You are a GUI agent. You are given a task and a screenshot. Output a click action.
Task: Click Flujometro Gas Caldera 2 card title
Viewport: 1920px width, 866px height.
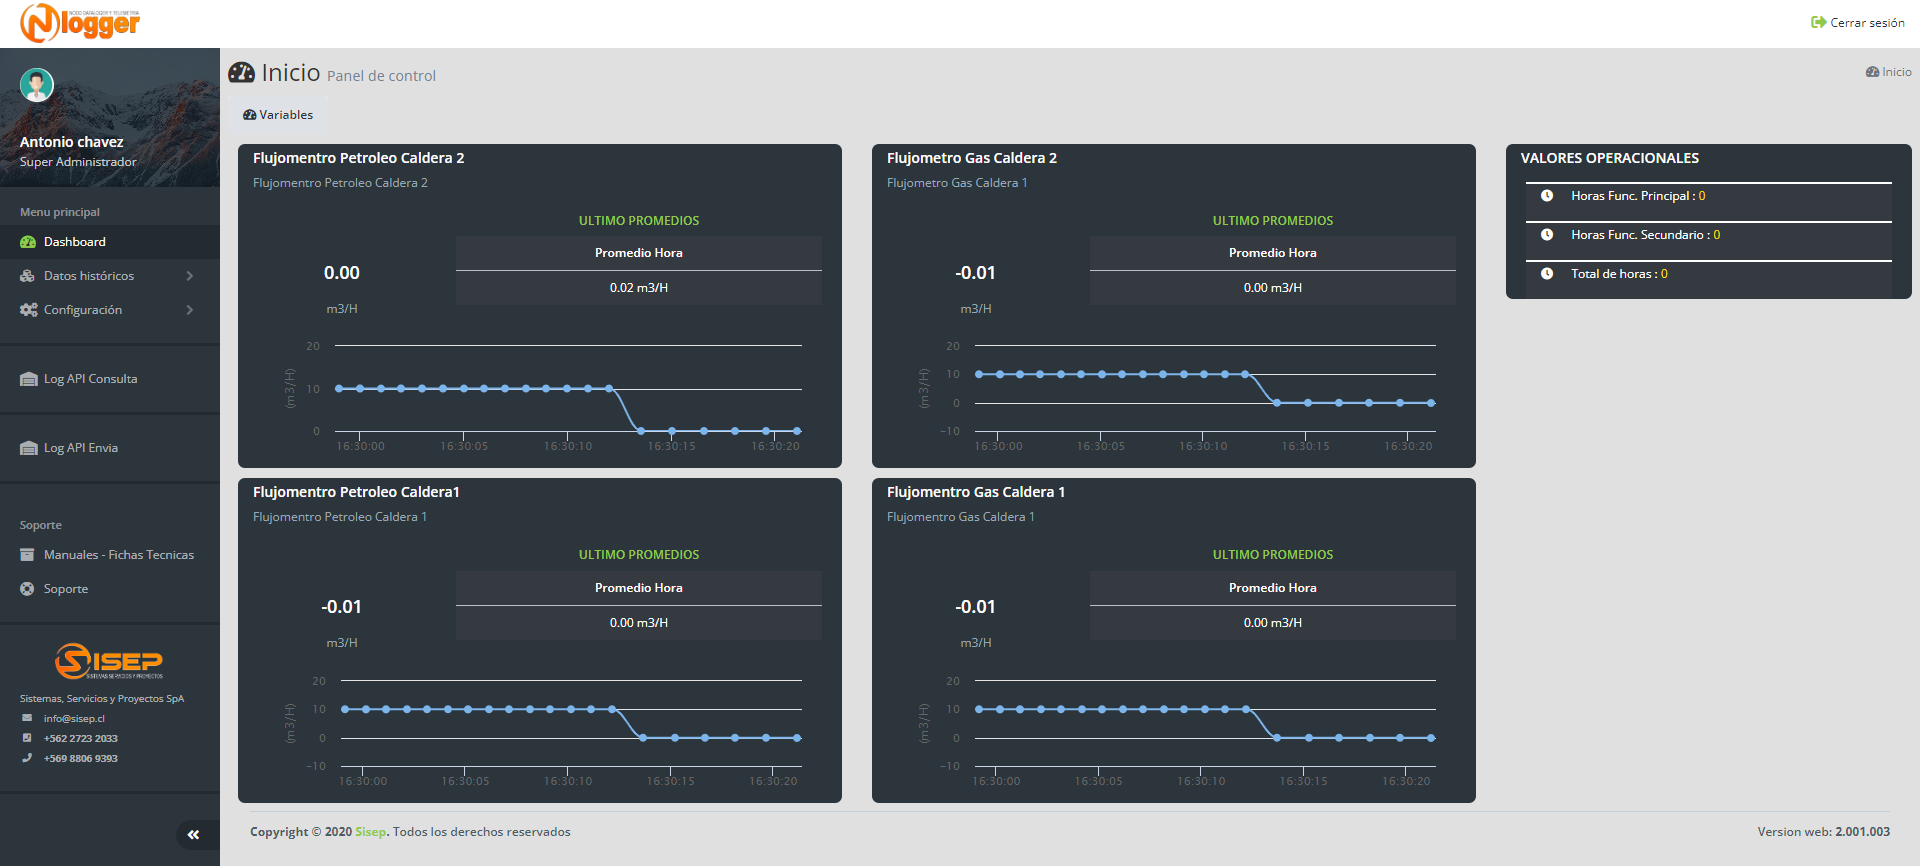[x=971, y=158]
